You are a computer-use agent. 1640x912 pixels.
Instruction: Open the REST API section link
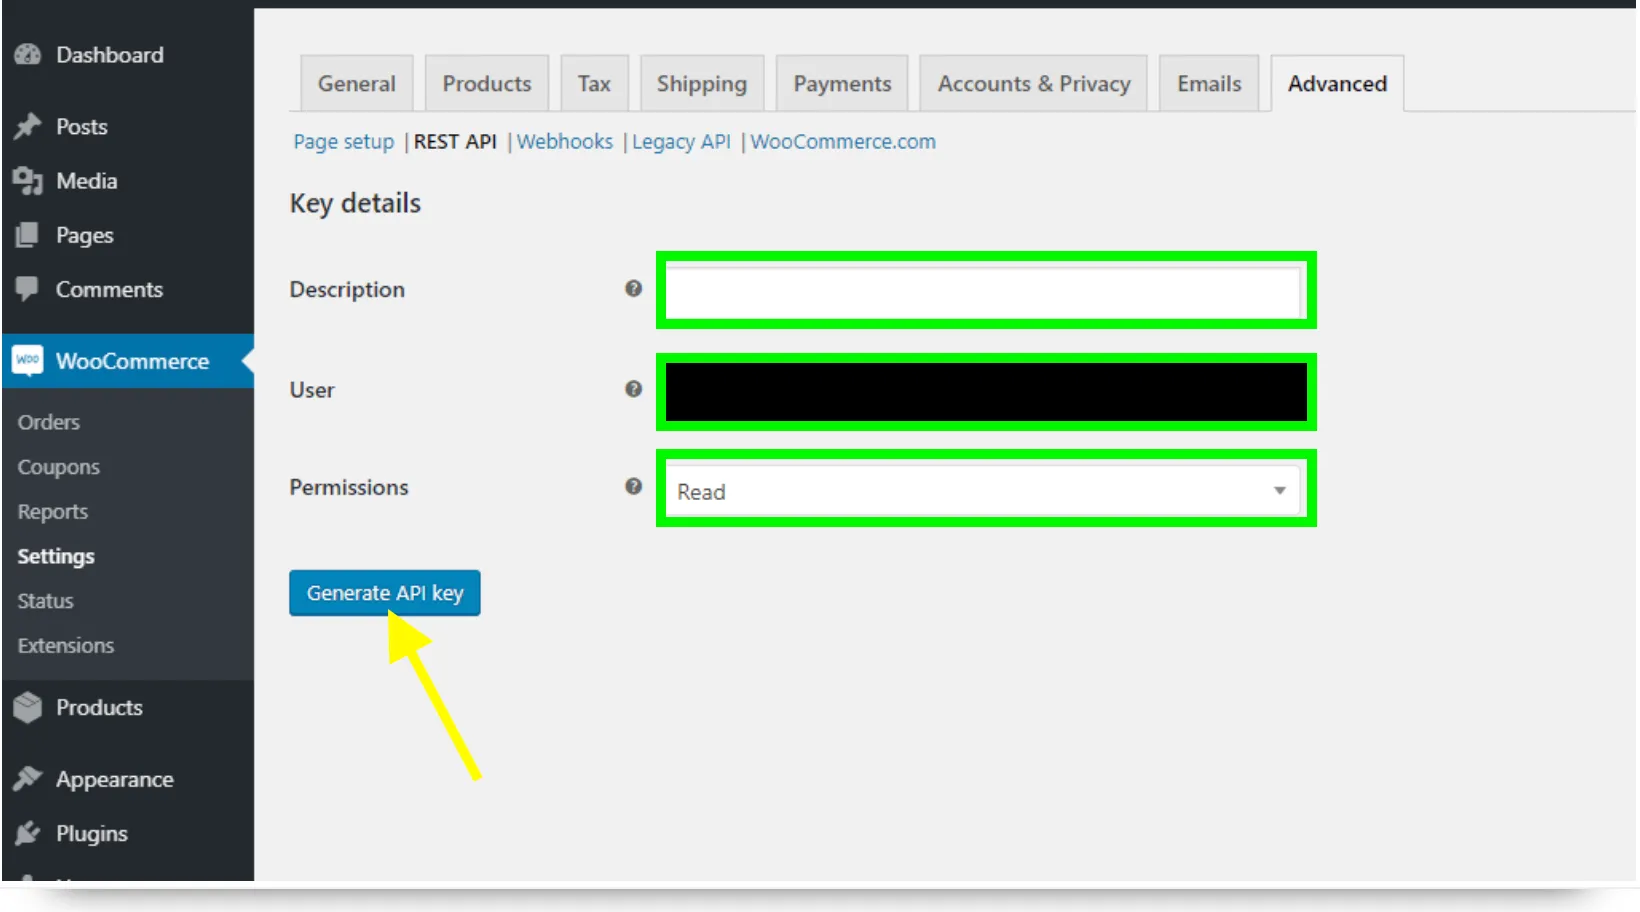455,142
